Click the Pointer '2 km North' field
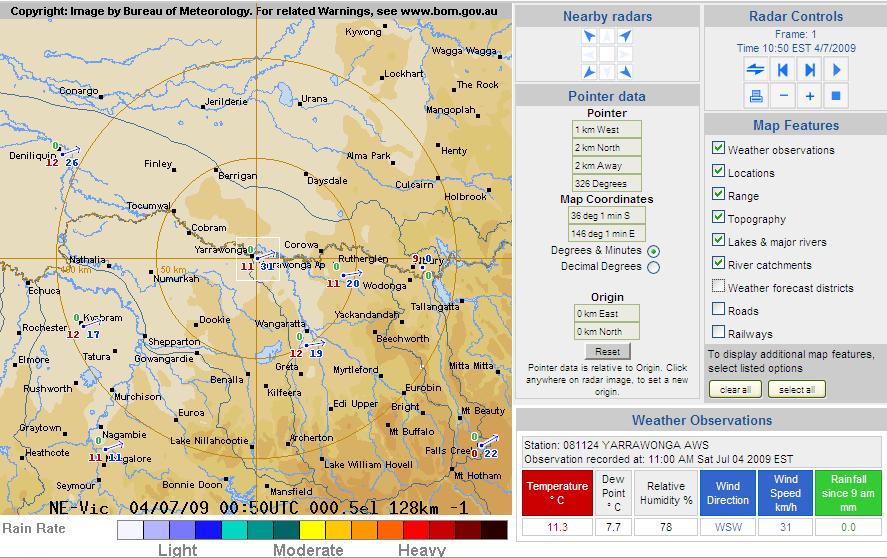This screenshot has height=558, width=887. (x=606, y=148)
